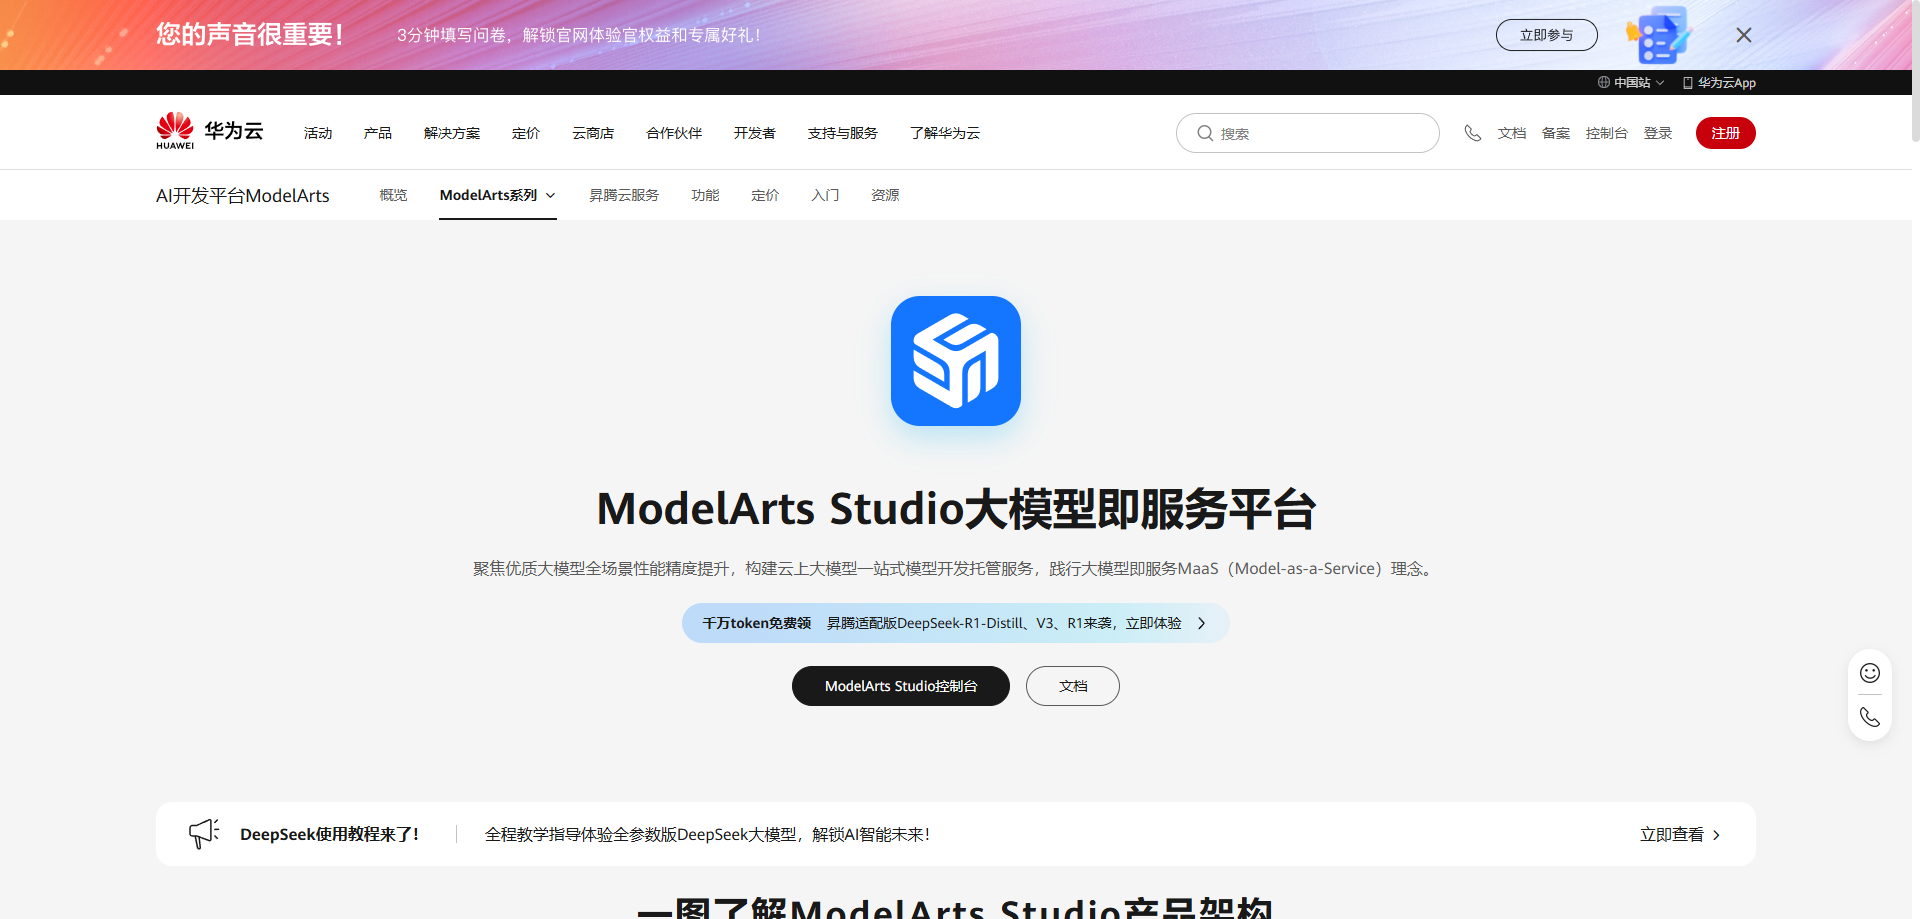Screen dimensions: 1920x919
Task: Open 控制台 link in header
Action: point(1607,133)
